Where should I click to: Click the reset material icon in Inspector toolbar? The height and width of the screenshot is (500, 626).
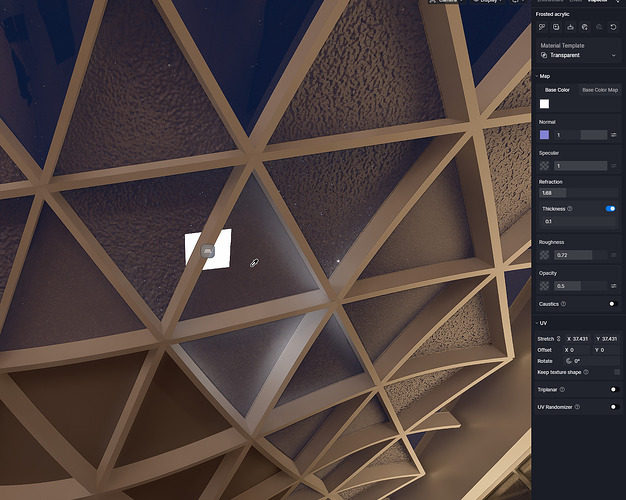[613, 27]
